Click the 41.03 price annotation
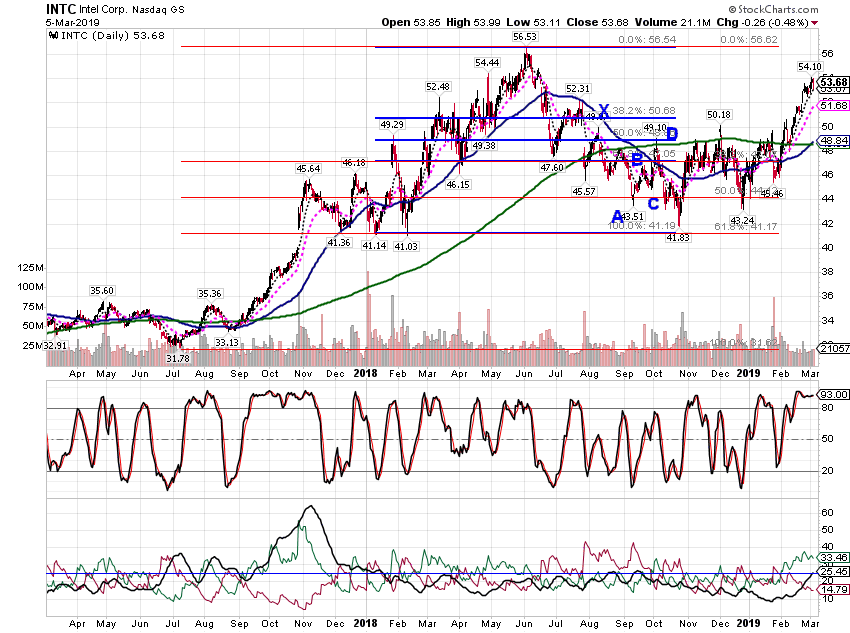The height and width of the screenshot is (633, 850). pyautogui.click(x=406, y=247)
